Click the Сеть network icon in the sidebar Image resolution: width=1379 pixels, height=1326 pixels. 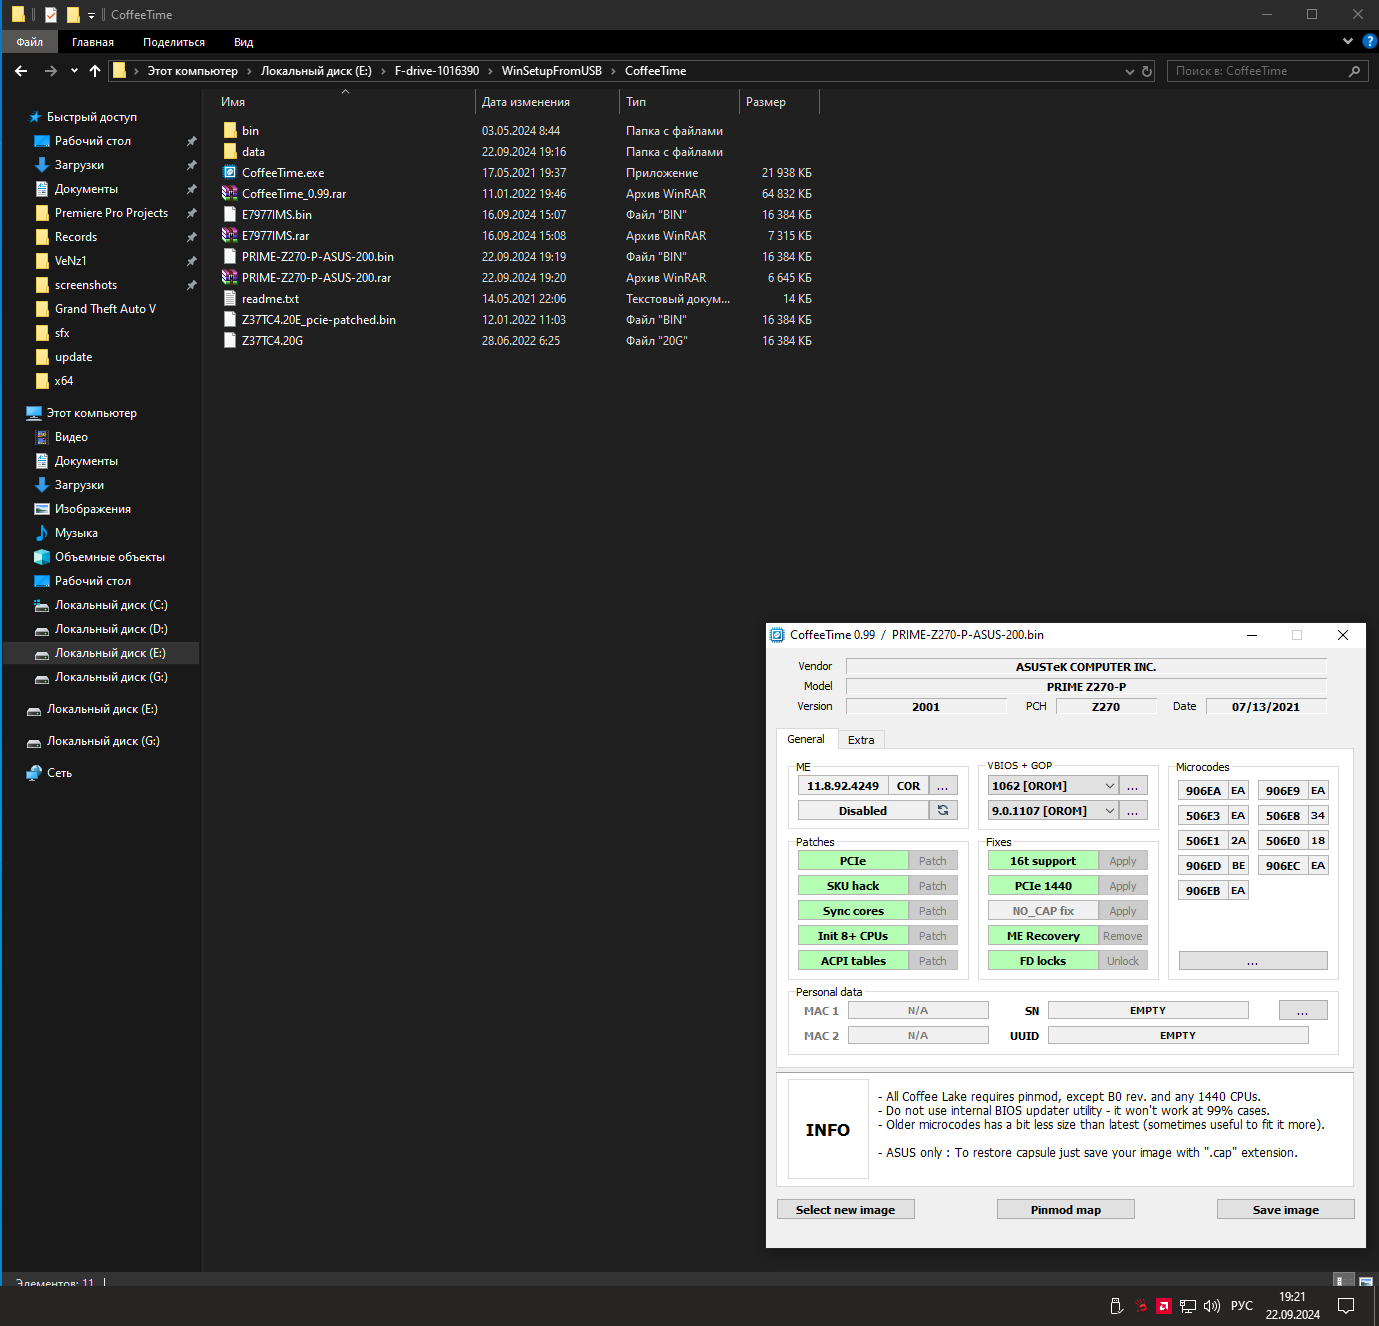click(x=34, y=773)
